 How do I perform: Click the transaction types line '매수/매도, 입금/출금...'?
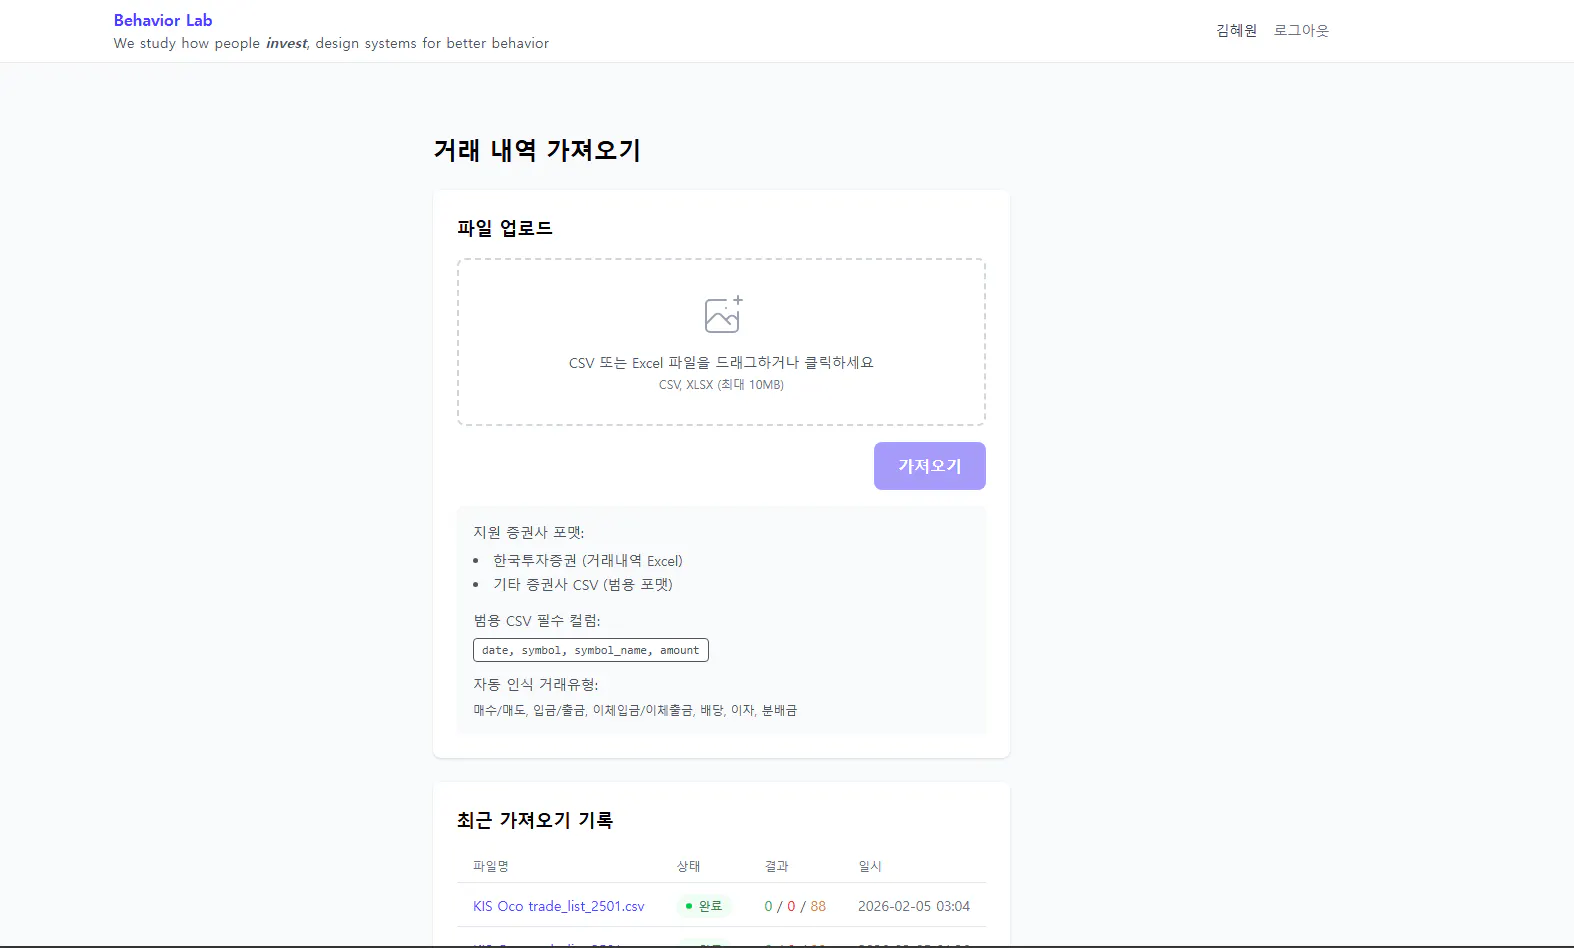(x=635, y=710)
